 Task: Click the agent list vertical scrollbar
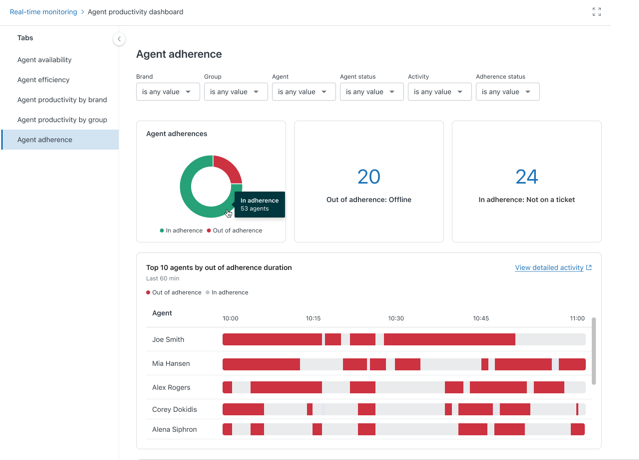[x=594, y=350]
